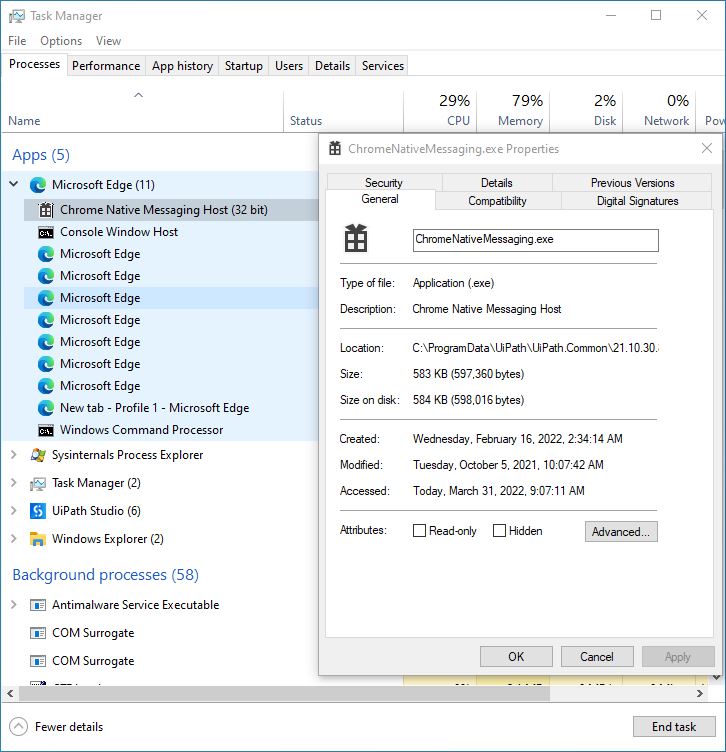Open the Security tab in Properties
Screen dimensions: 726x752
[x=384, y=183]
